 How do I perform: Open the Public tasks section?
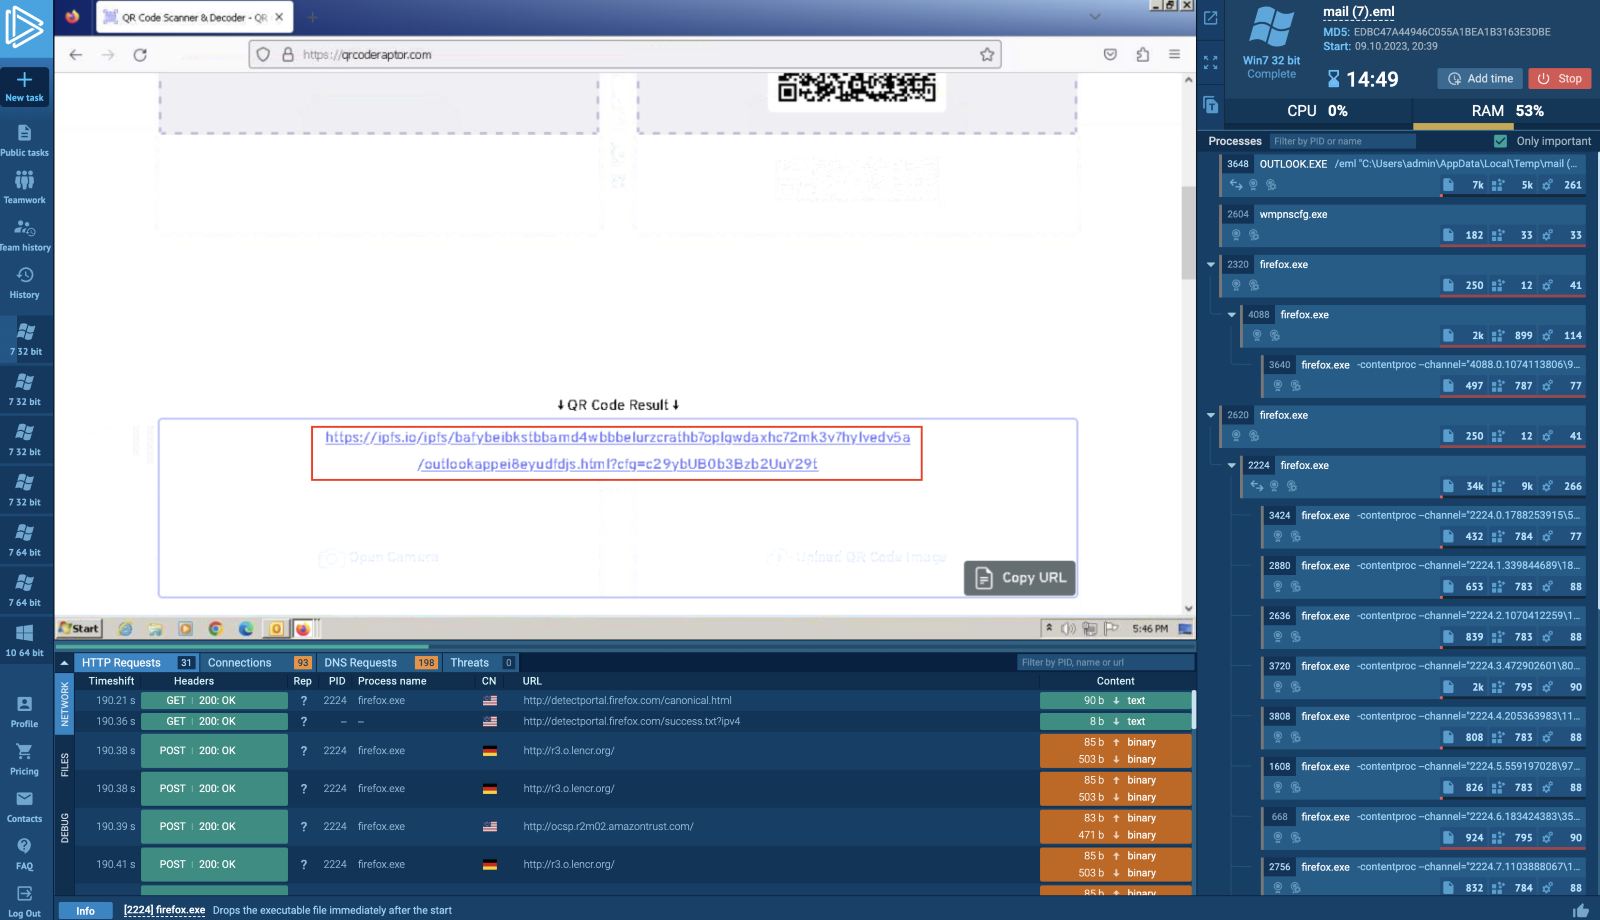pyautogui.click(x=25, y=138)
